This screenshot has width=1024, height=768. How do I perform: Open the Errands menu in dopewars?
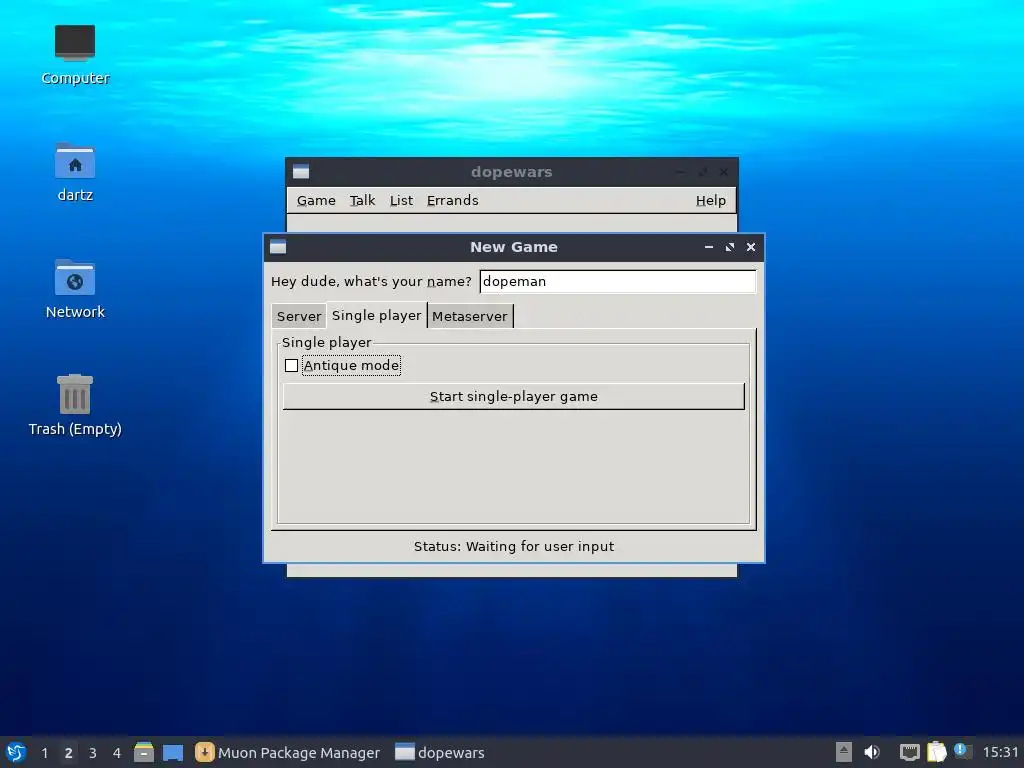[453, 200]
